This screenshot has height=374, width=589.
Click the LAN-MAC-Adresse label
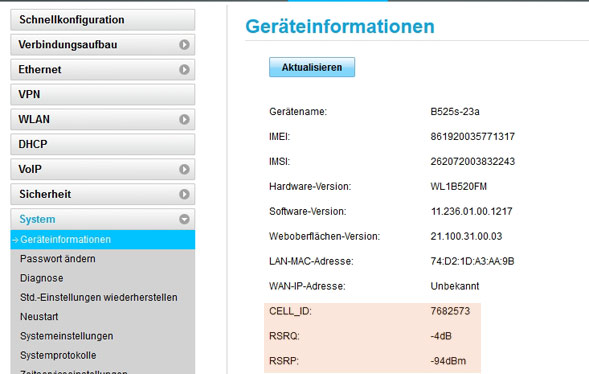point(311,261)
